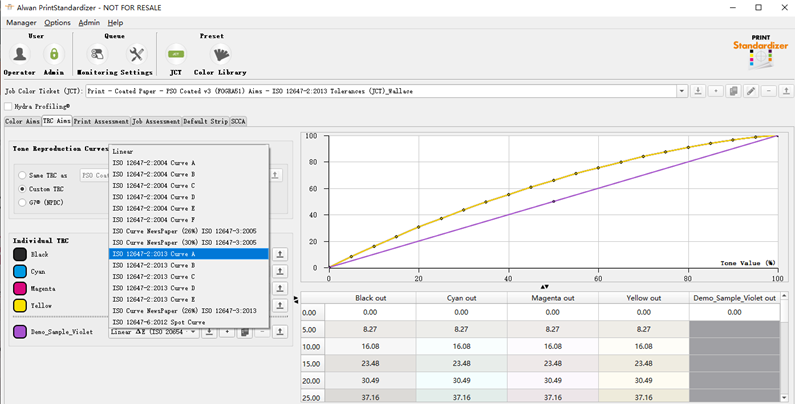
Task: Click Print Standardizer logo
Action: (x=761, y=52)
